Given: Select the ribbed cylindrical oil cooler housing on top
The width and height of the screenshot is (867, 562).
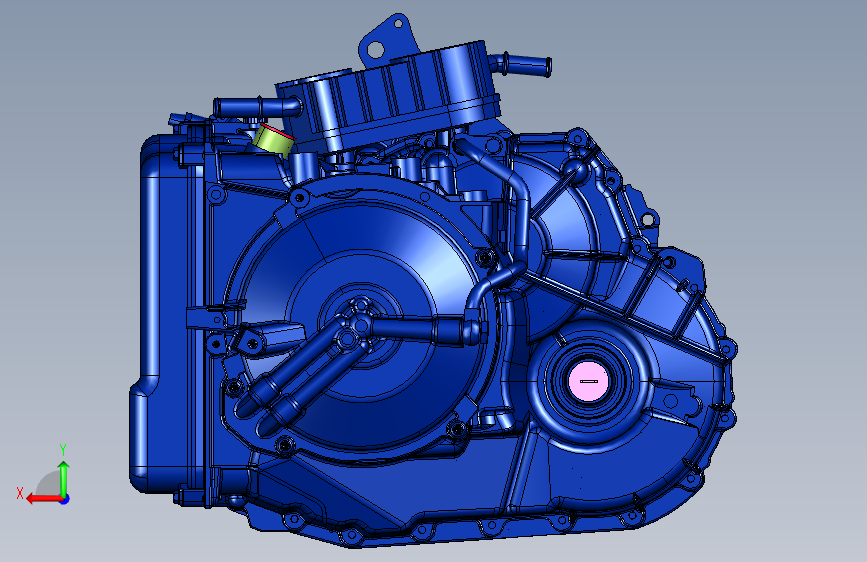Looking at the screenshot, I should [x=390, y=97].
